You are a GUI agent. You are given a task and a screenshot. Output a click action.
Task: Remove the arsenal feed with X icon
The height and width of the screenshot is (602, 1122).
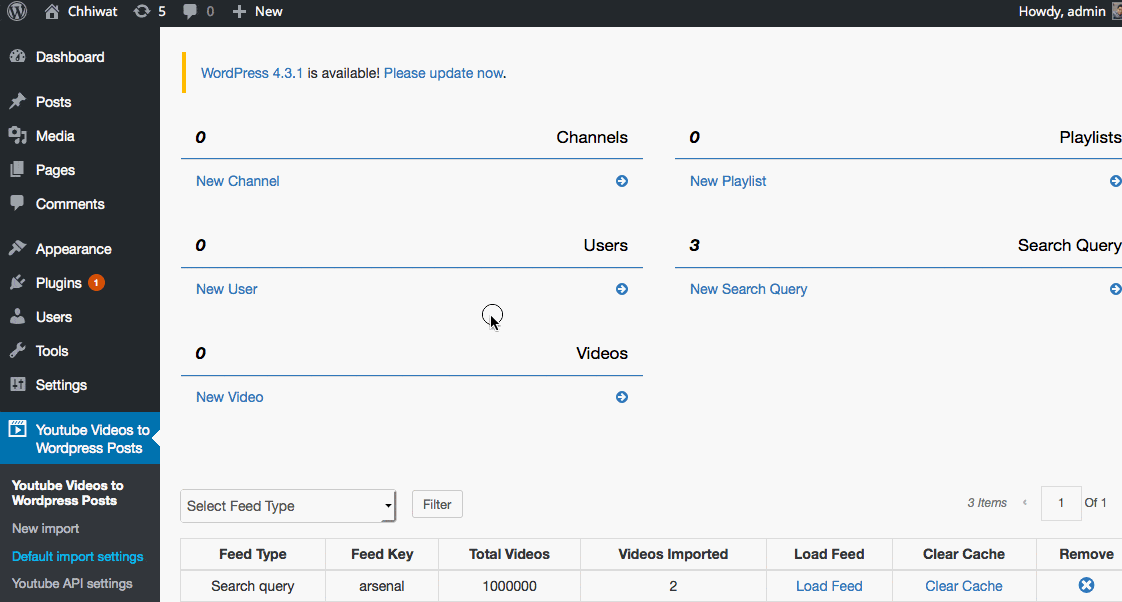(x=1086, y=586)
